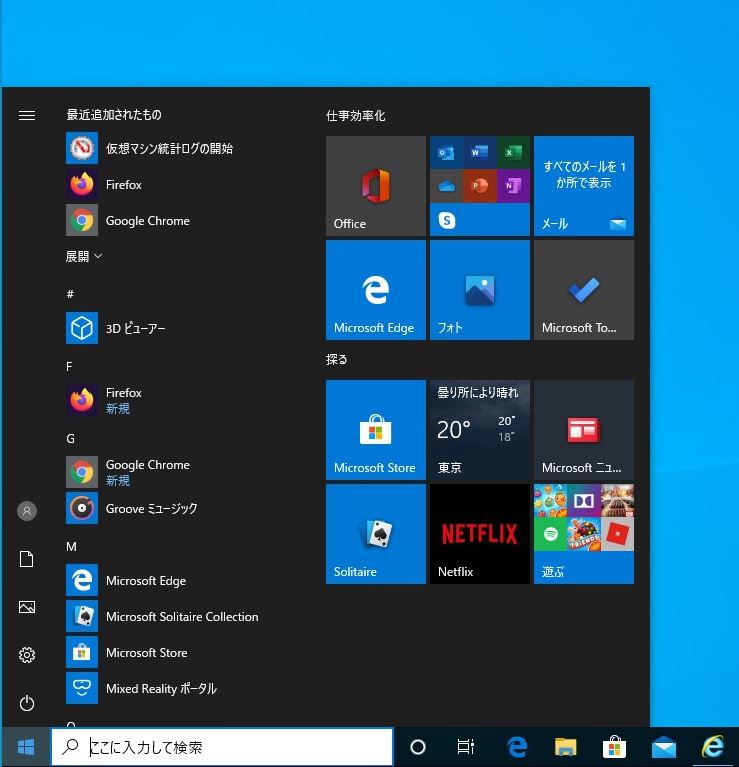739x767 pixels.
Task: Click the Windows Start button
Action: point(26,747)
